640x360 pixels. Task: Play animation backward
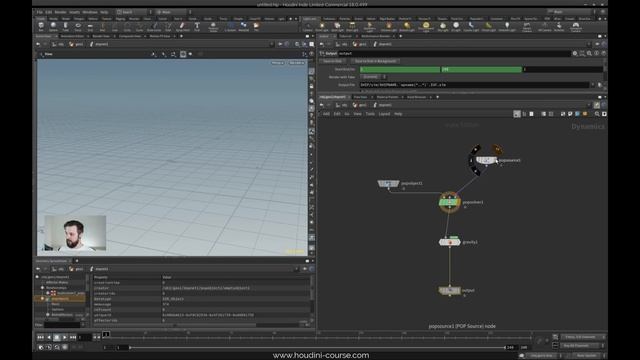pos(49,337)
